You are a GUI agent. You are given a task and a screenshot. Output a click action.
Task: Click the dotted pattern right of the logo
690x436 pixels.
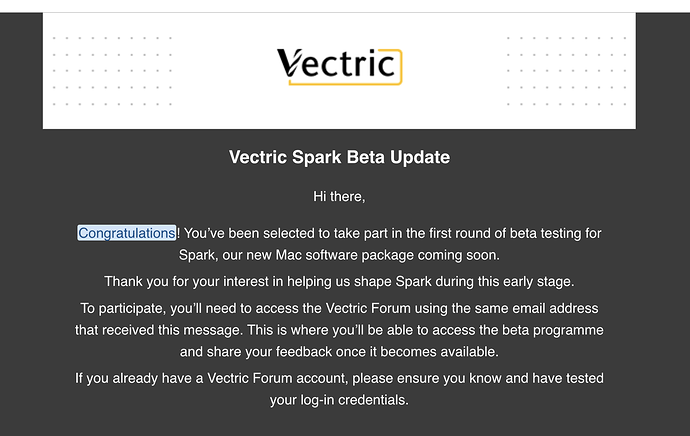[x=566, y=71]
